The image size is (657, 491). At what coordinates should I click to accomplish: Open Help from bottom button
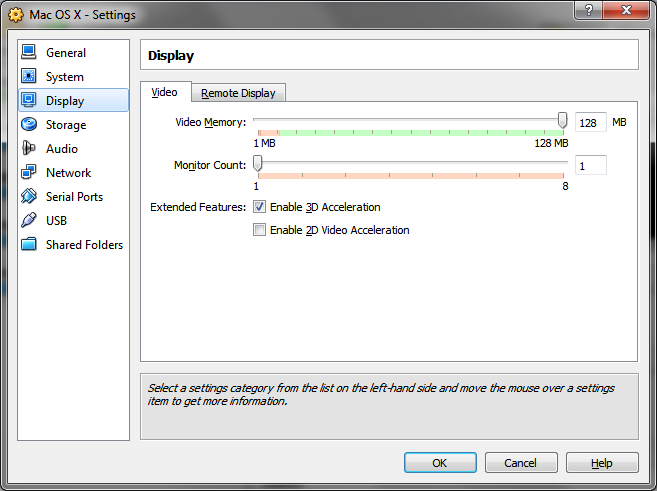[x=602, y=463]
